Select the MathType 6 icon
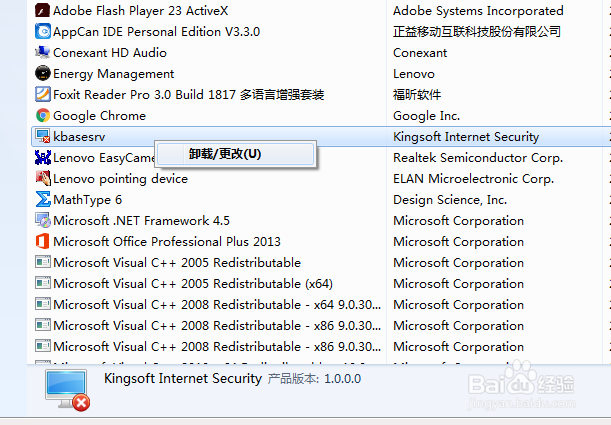Image resolution: width=611 pixels, height=425 pixels. [x=43, y=199]
